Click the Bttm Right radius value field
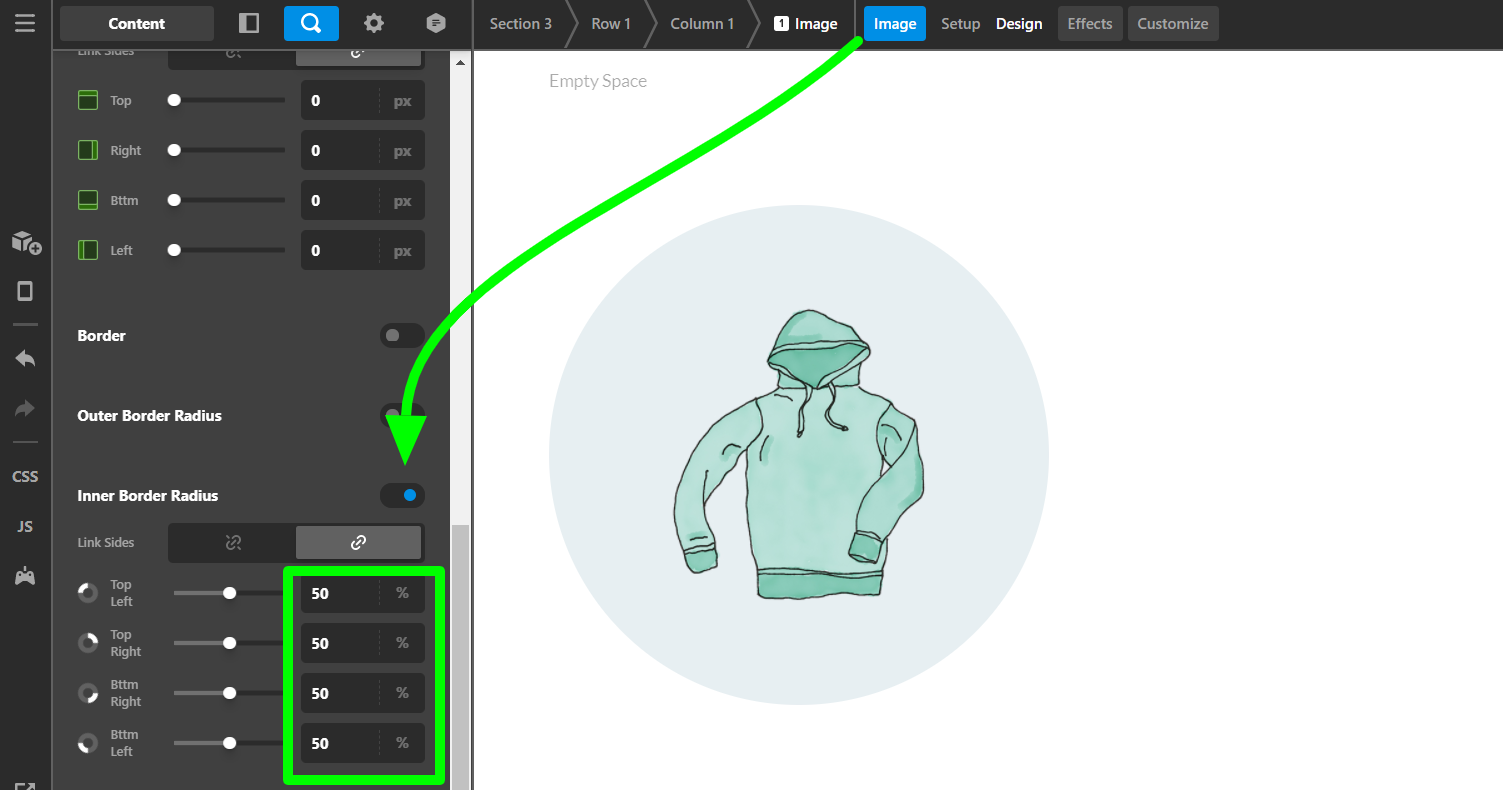The image size is (1503, 790). coord(339,693)
